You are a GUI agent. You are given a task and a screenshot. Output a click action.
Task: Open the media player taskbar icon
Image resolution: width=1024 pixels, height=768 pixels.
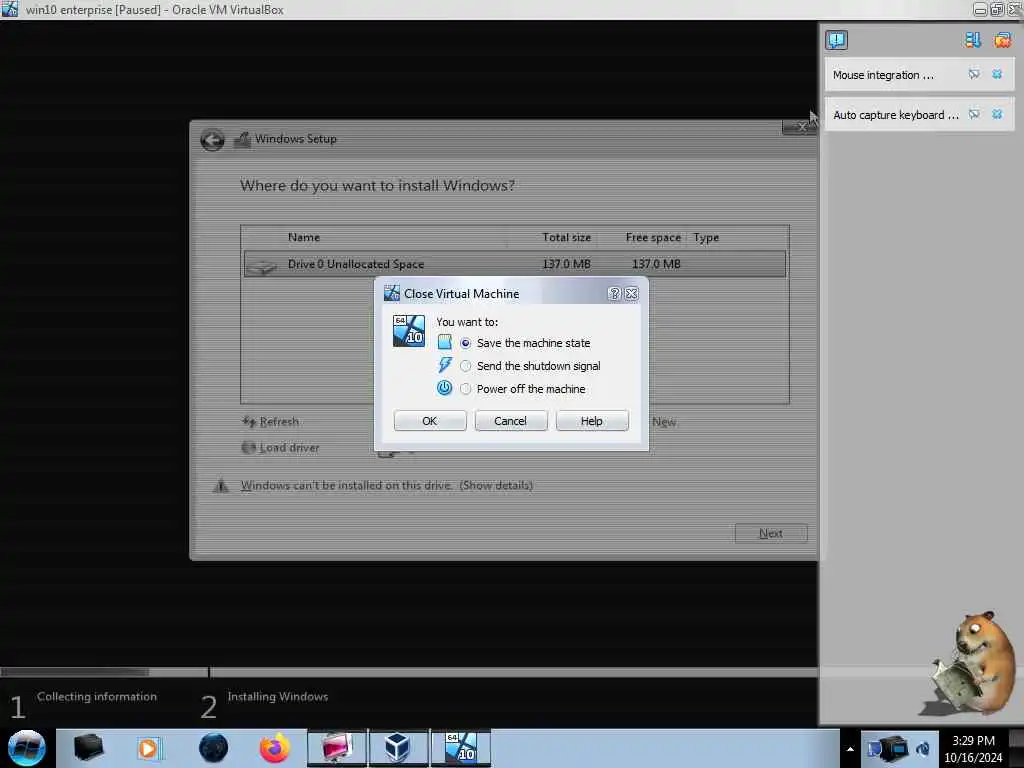pos(148,748)
